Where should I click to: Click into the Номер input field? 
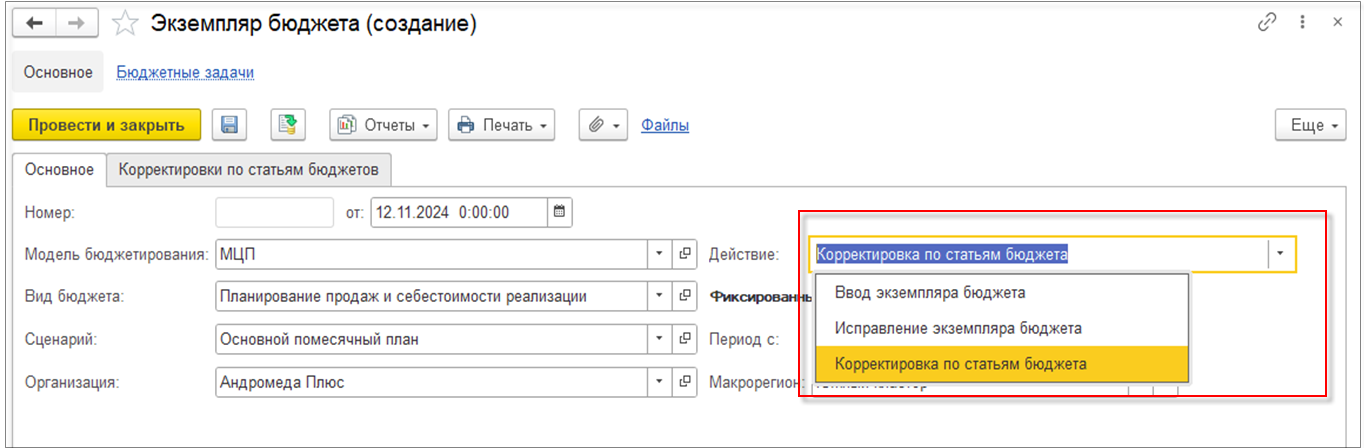point(274,212)
